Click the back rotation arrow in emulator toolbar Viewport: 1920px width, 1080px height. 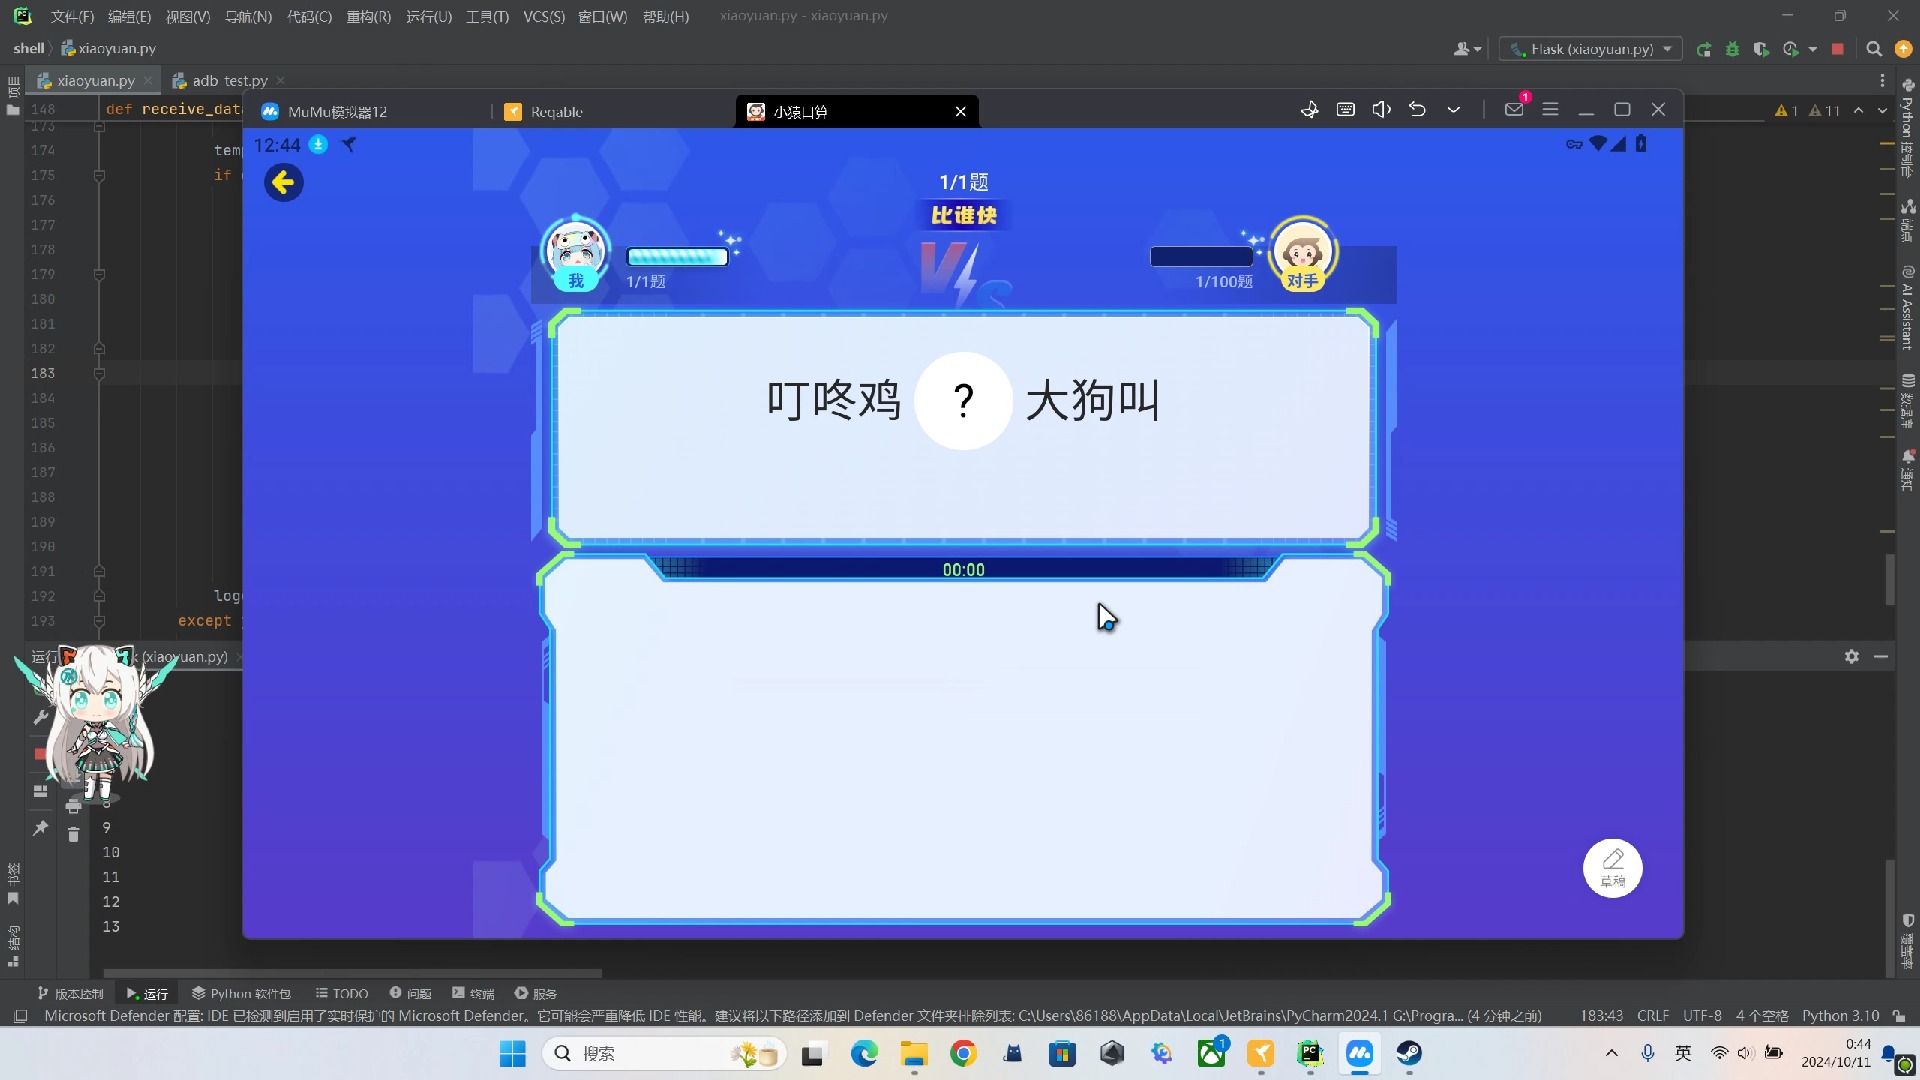pos(1418,110)
